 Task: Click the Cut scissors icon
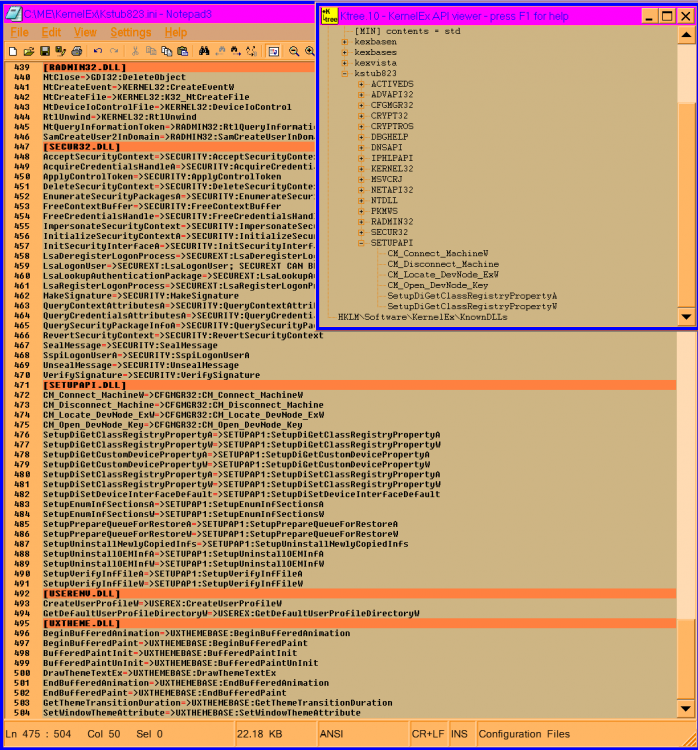pos(135,51)
